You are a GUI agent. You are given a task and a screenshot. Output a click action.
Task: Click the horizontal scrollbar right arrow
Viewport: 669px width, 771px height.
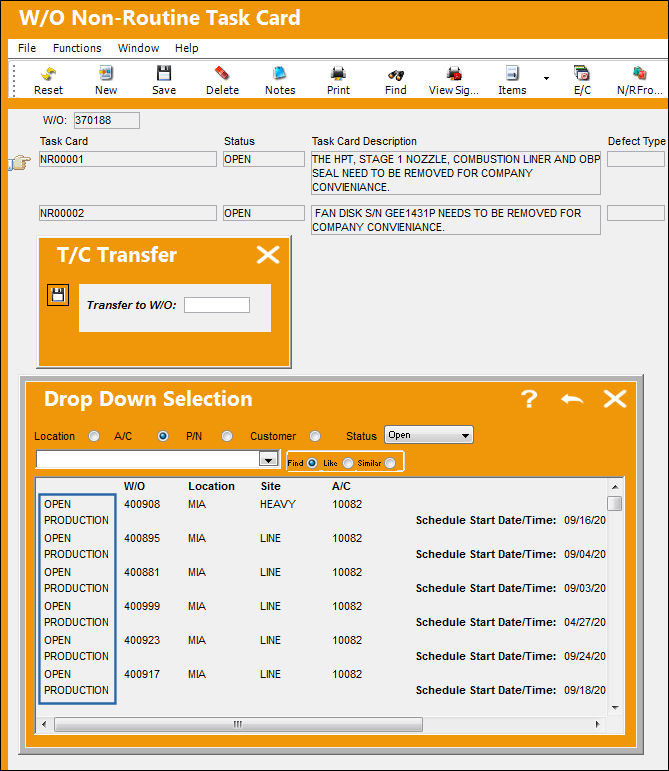click(x=598, y=724)
